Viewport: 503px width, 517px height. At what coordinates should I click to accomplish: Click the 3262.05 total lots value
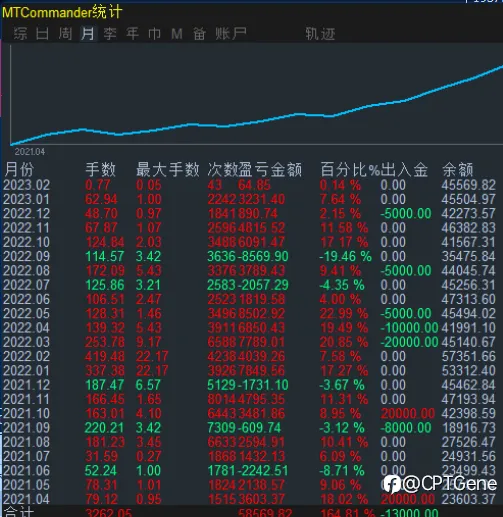(109, 512)
